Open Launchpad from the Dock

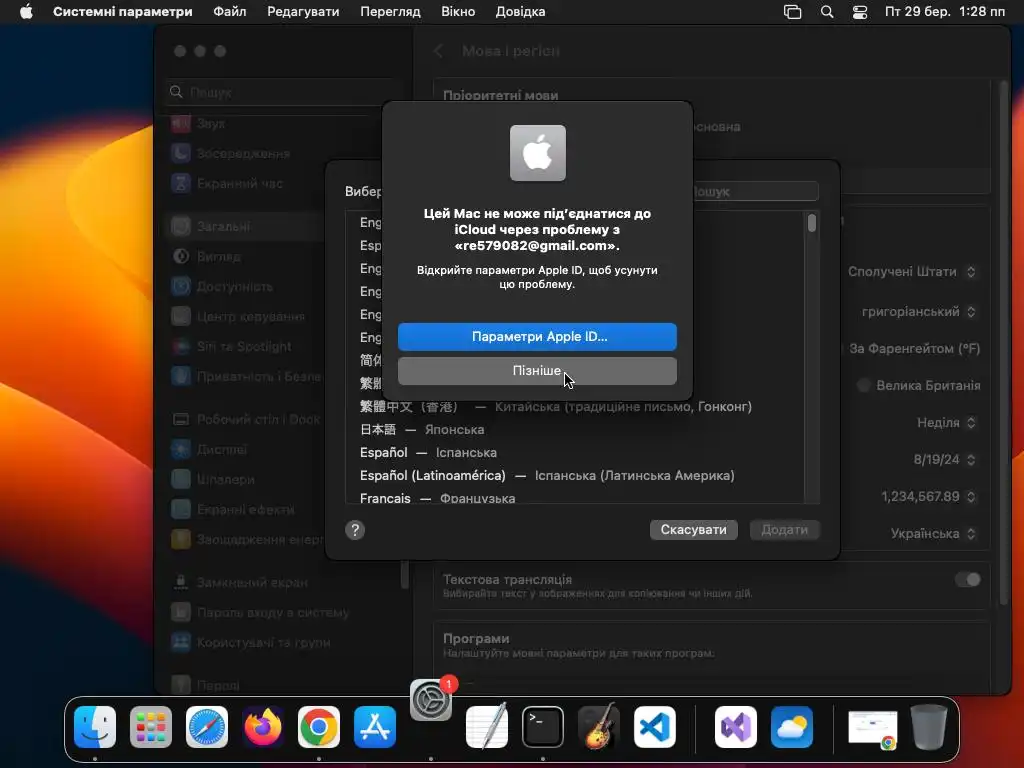click(x=151, y=727)
